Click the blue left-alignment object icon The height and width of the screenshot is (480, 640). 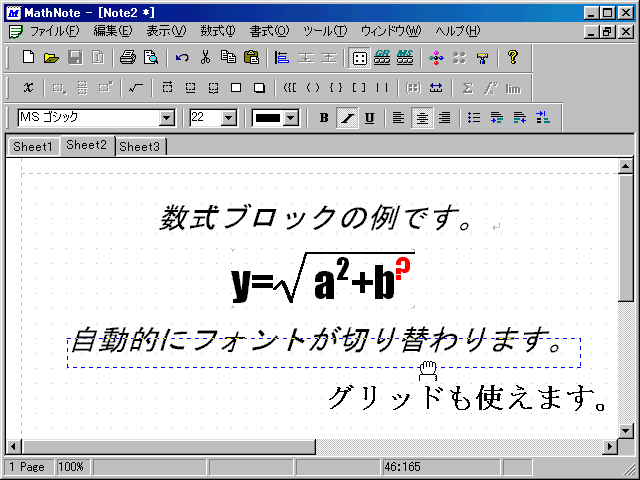pyautogui.click(x=282, y=58)
